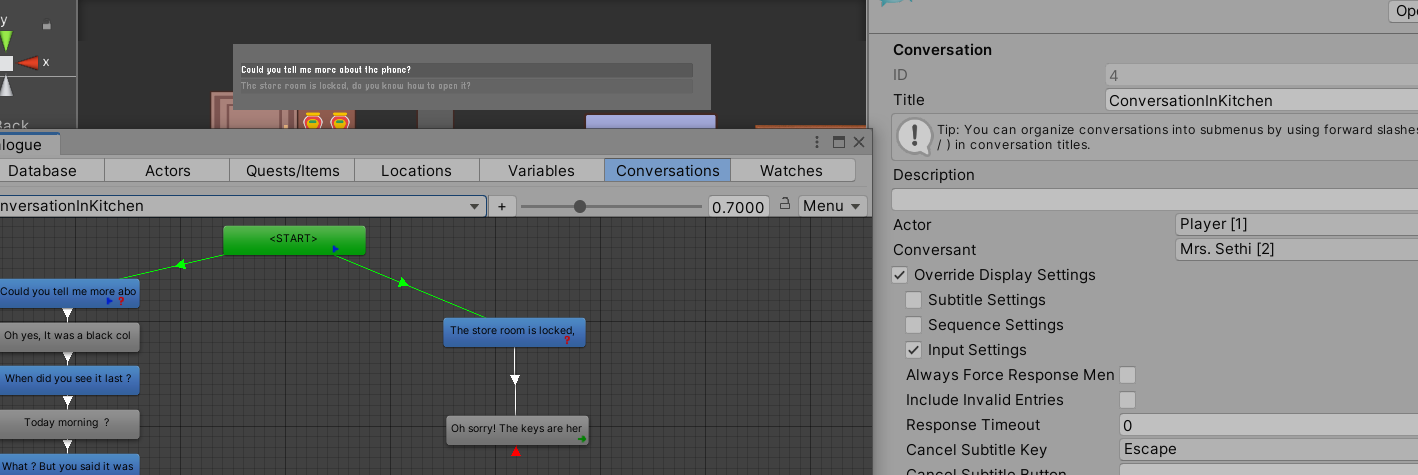The height and width of the screenshot is (475, 1418).
Task: Open the Quests/Items tab
Action: pos(292,170)
